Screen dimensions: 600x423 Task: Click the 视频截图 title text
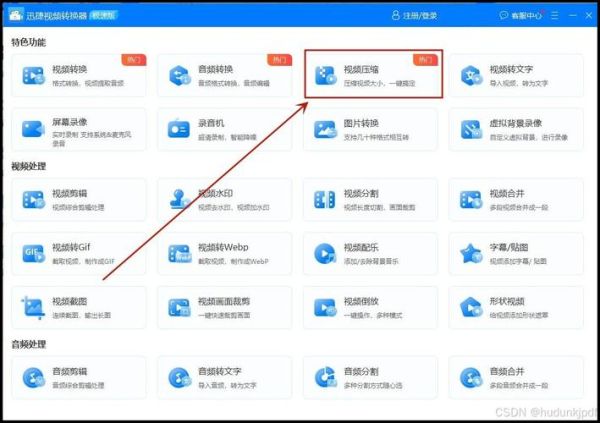[70, 301]
